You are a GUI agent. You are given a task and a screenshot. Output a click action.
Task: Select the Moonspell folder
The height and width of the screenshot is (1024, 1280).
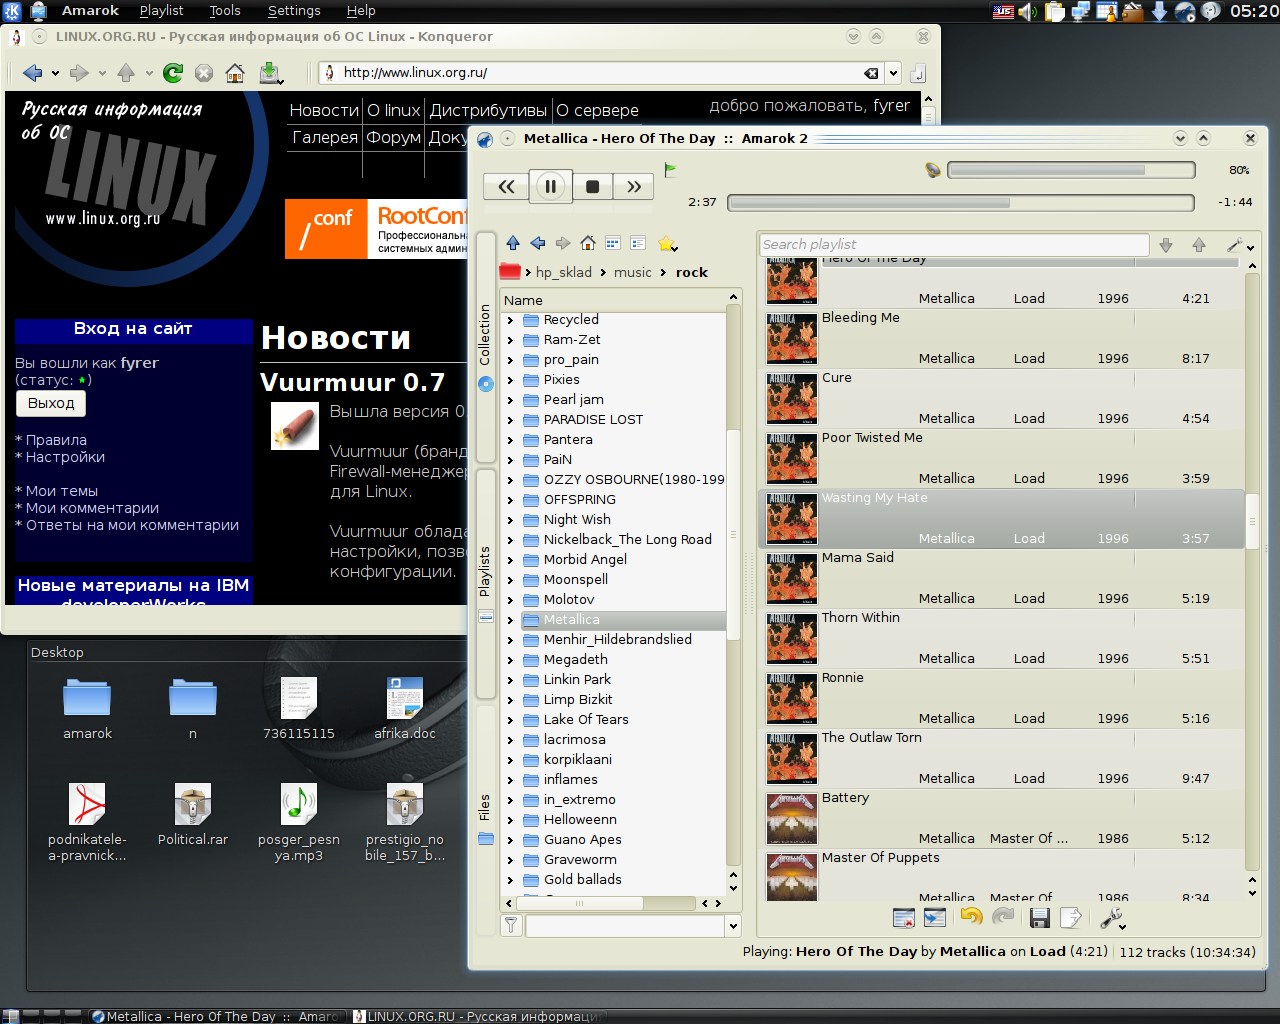[x=576, y=580]
